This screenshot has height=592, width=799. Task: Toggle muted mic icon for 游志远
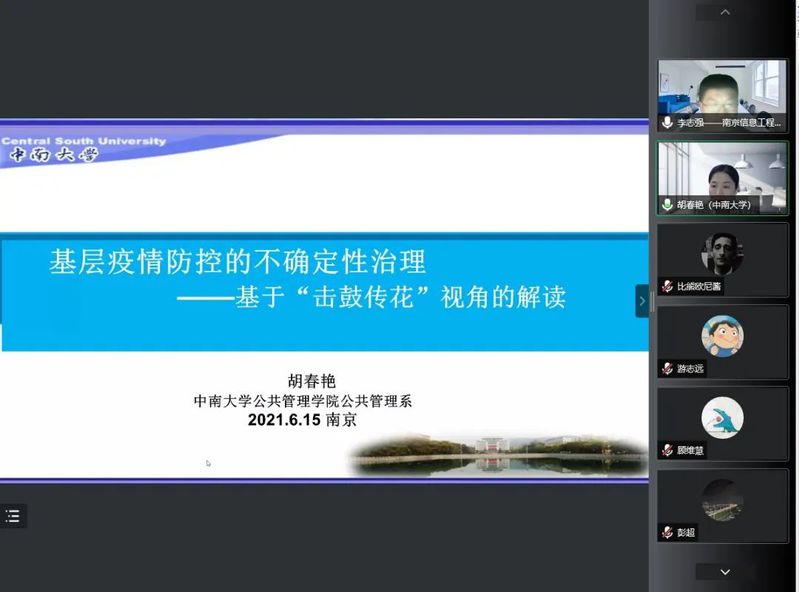click(x=667, y=368)
